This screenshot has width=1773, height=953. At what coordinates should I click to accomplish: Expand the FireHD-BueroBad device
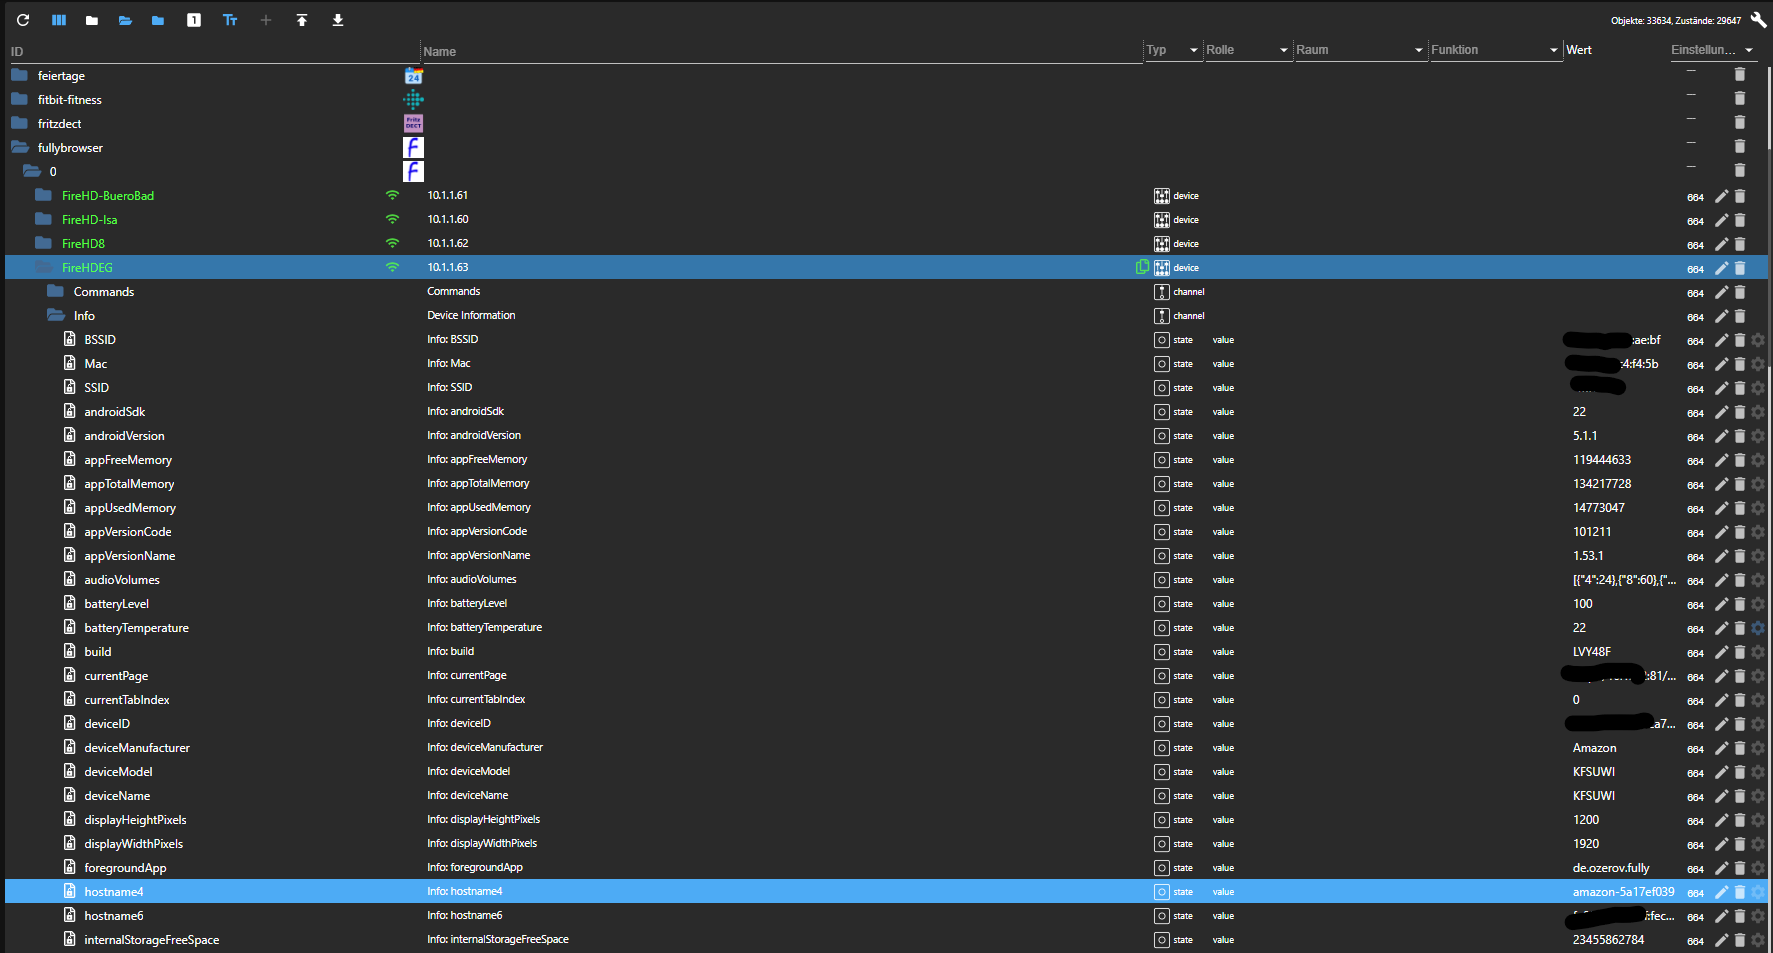pos(43,195)
